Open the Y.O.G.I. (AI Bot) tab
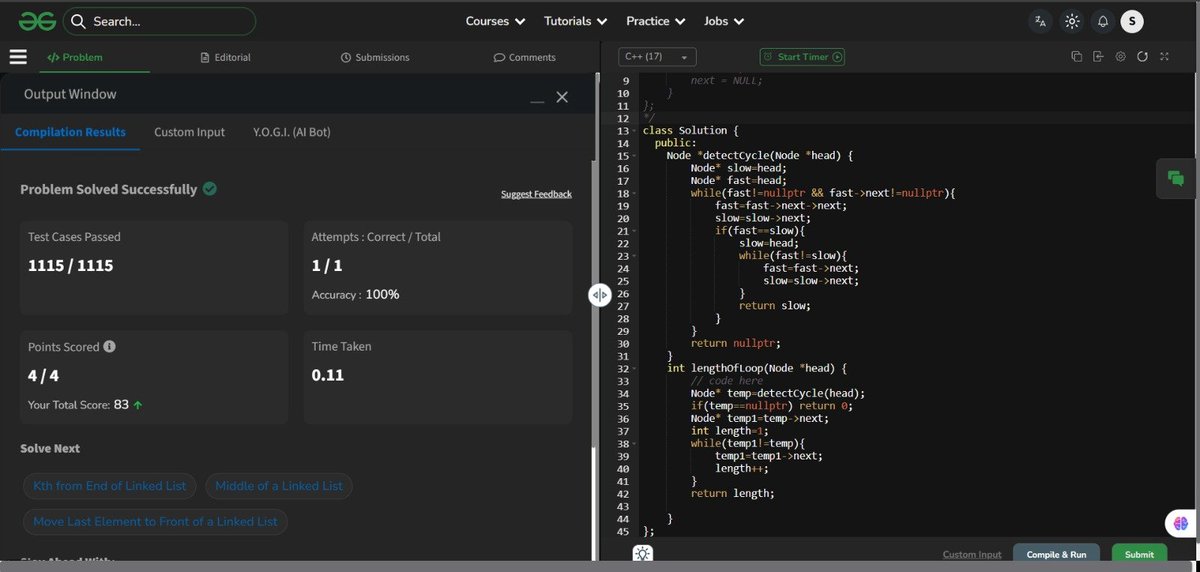 292,132
